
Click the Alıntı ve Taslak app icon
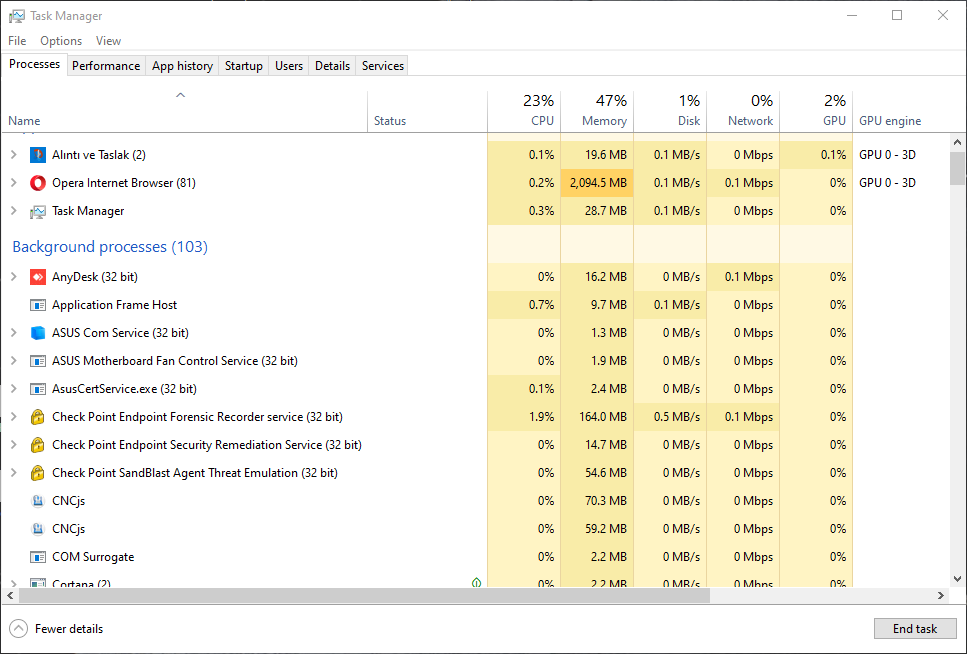(x=38, y=155)
